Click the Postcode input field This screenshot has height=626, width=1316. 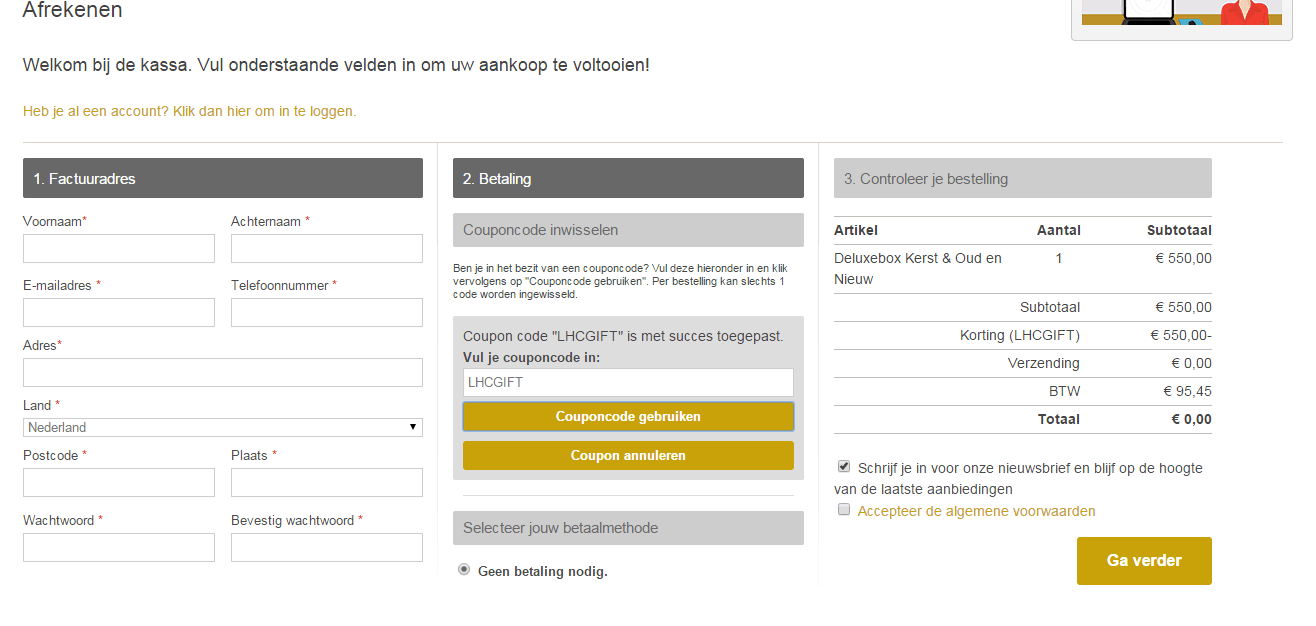tap(119, 482)
